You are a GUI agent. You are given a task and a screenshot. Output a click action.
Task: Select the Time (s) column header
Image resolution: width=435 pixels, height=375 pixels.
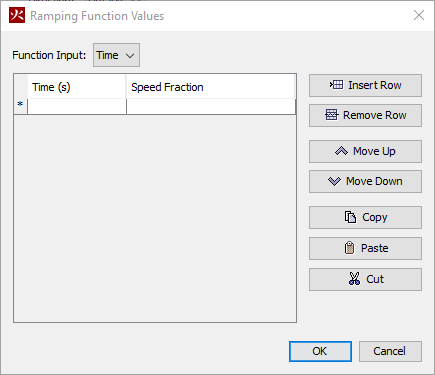76,87
